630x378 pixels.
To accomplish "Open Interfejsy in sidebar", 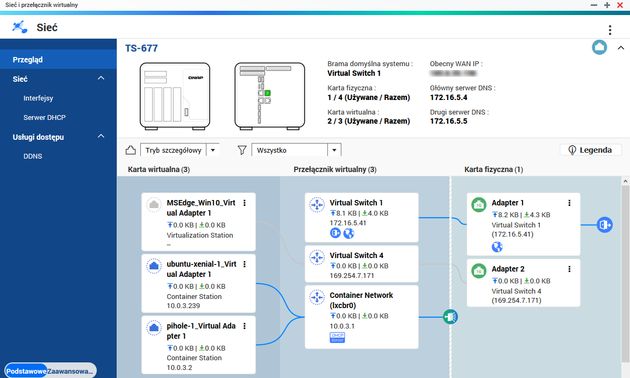I will coord(38,98).
